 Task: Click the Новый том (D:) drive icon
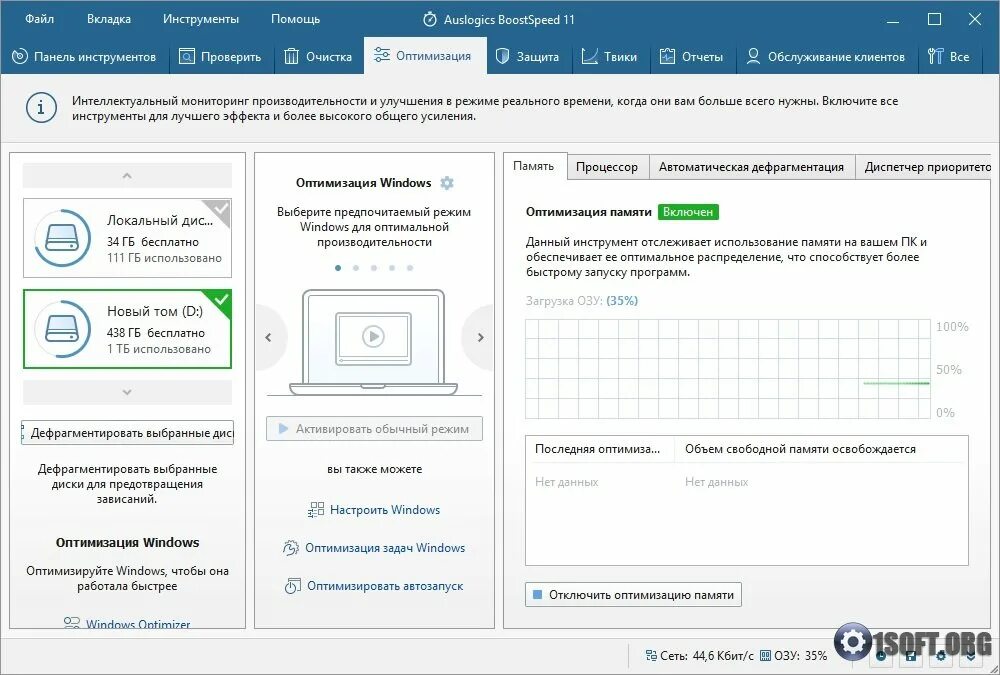(x=62, y=329)
